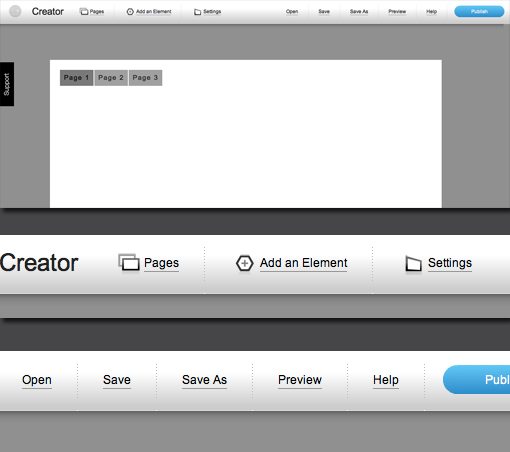Click the Pages icon in small top toolbar
The height and width of the screenshot is (452, 510).
[x=84, y=12]
